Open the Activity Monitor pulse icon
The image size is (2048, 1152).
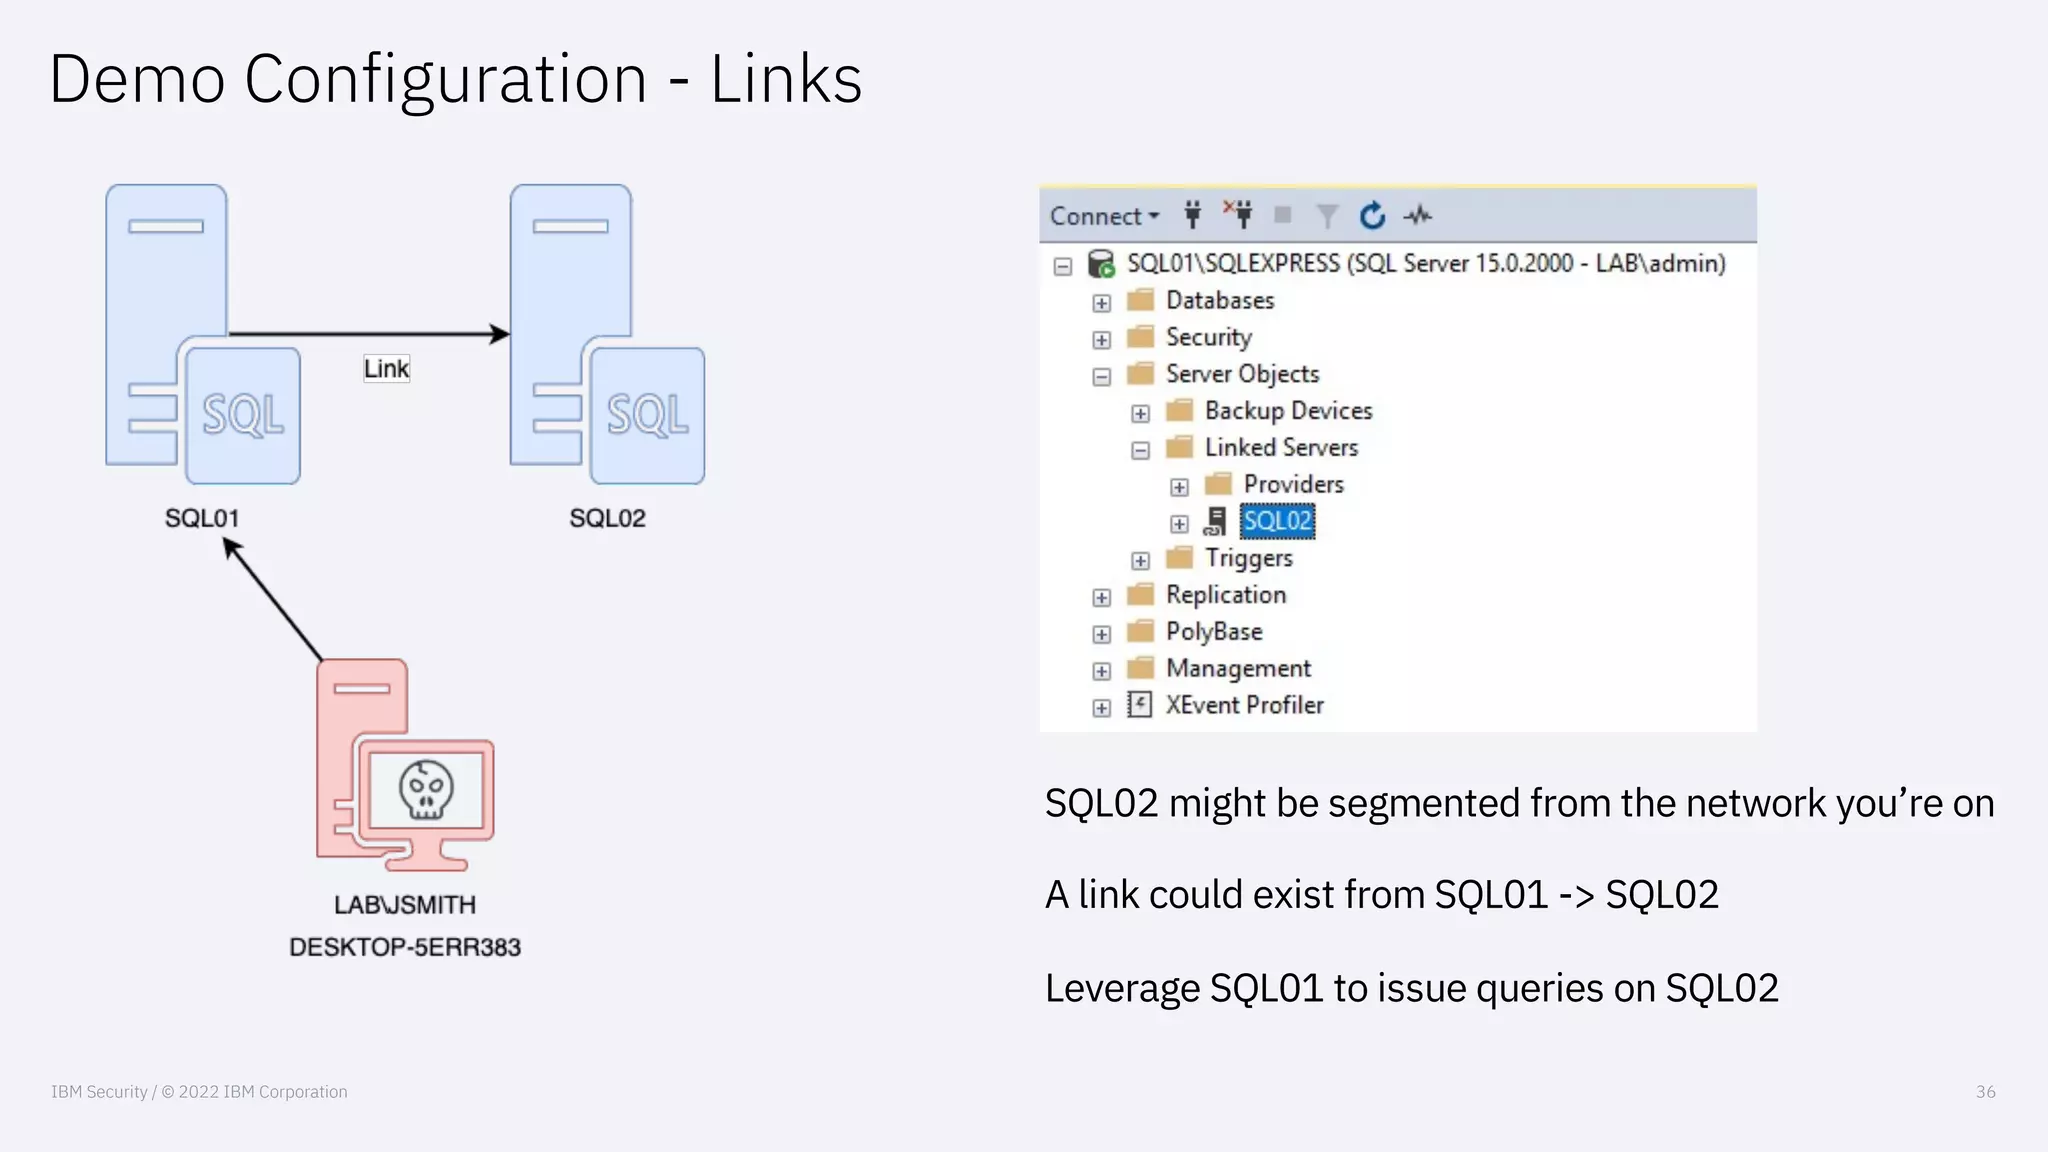tap(1418, 215)
